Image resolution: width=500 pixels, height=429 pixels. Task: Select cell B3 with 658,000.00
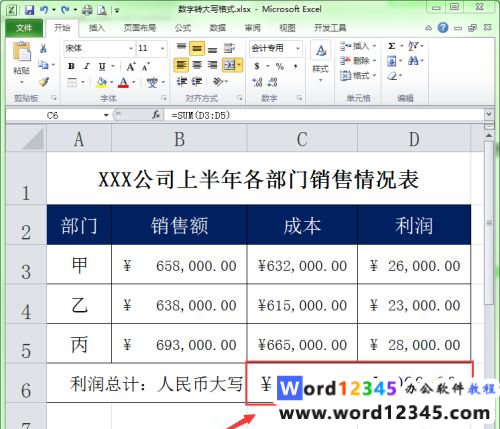pyautogui.click(x=179, y=265)
